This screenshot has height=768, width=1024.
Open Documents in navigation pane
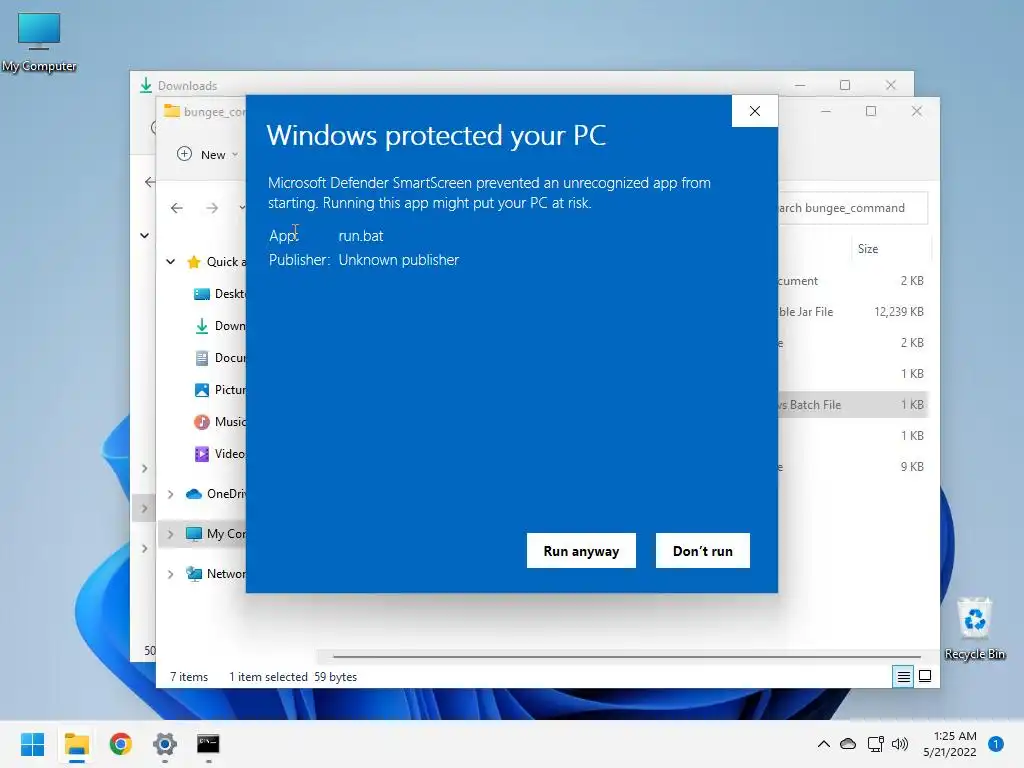click(x=220, y=358)
